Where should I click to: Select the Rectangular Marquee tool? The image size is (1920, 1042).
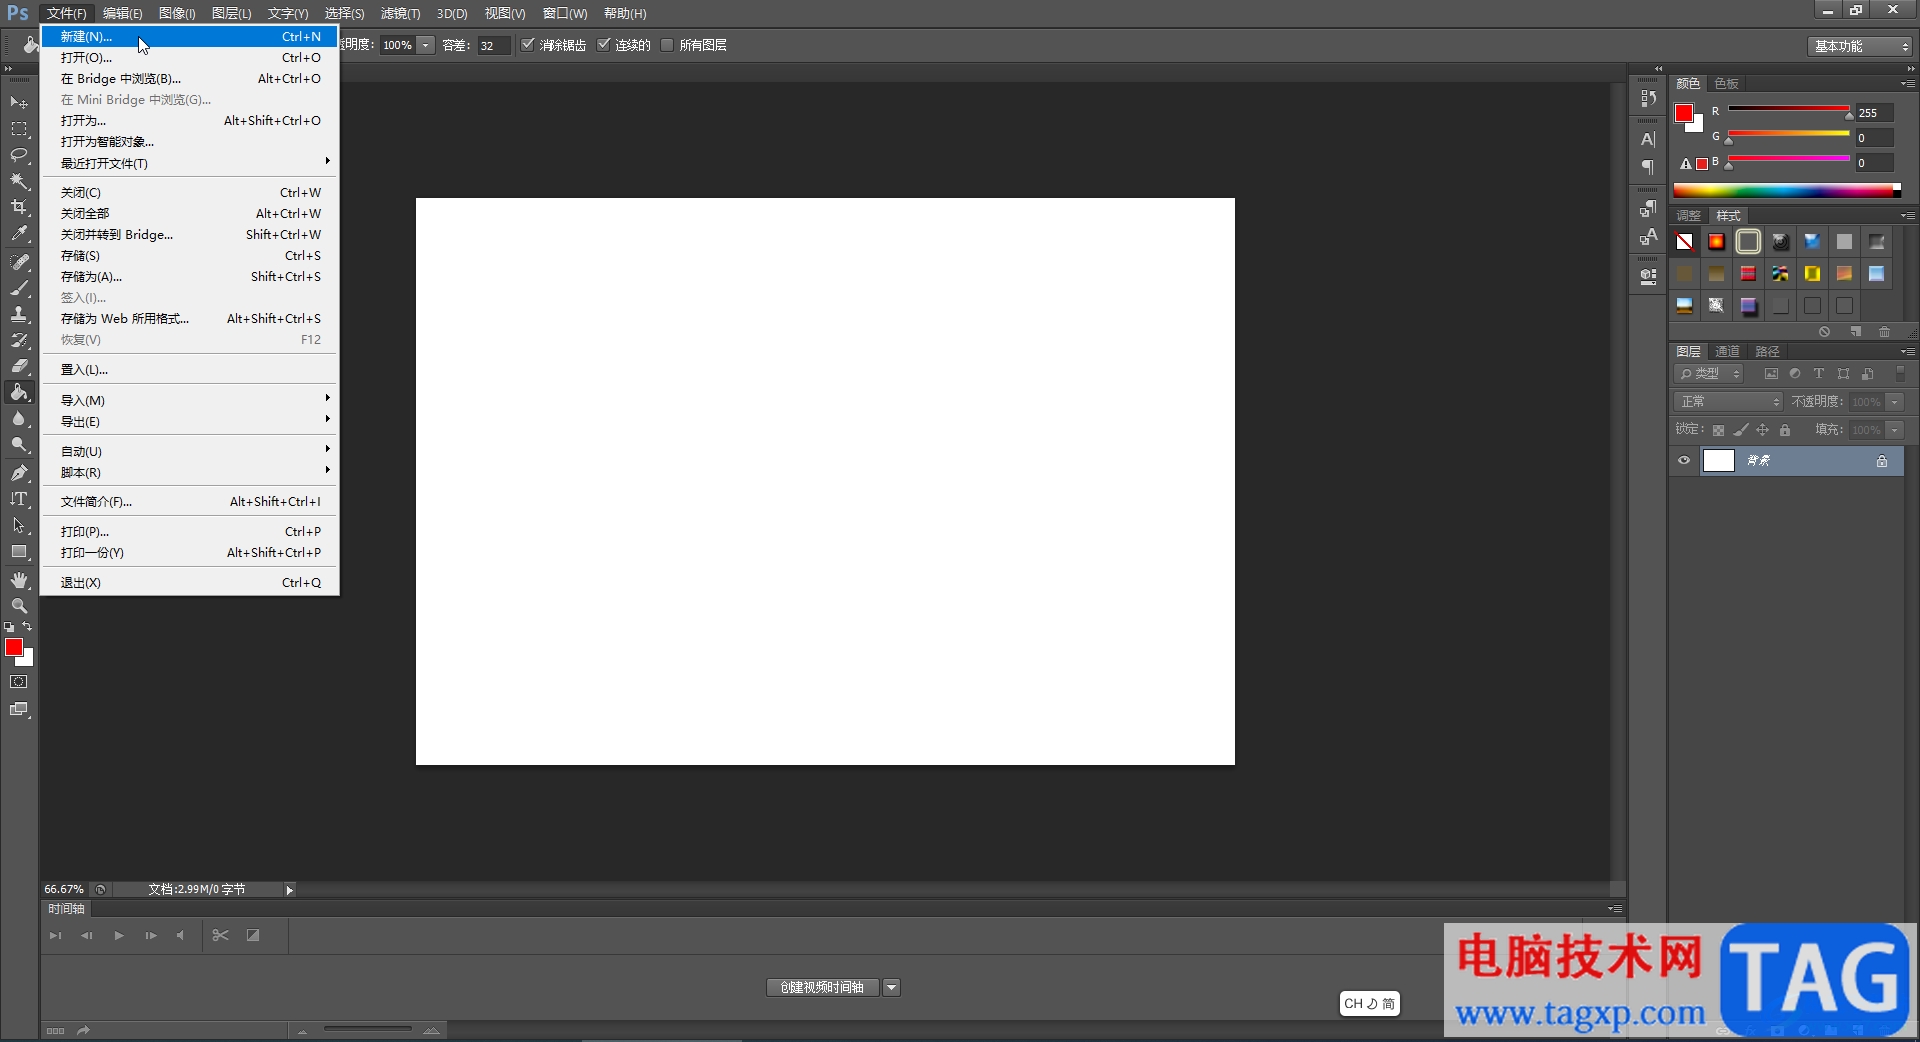point(19,129)
